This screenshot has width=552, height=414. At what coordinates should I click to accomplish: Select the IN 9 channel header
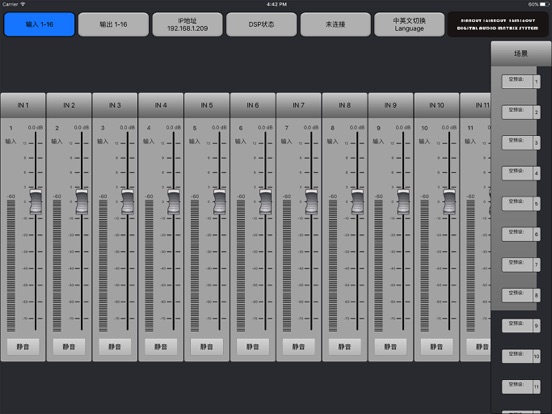(390, 105)
